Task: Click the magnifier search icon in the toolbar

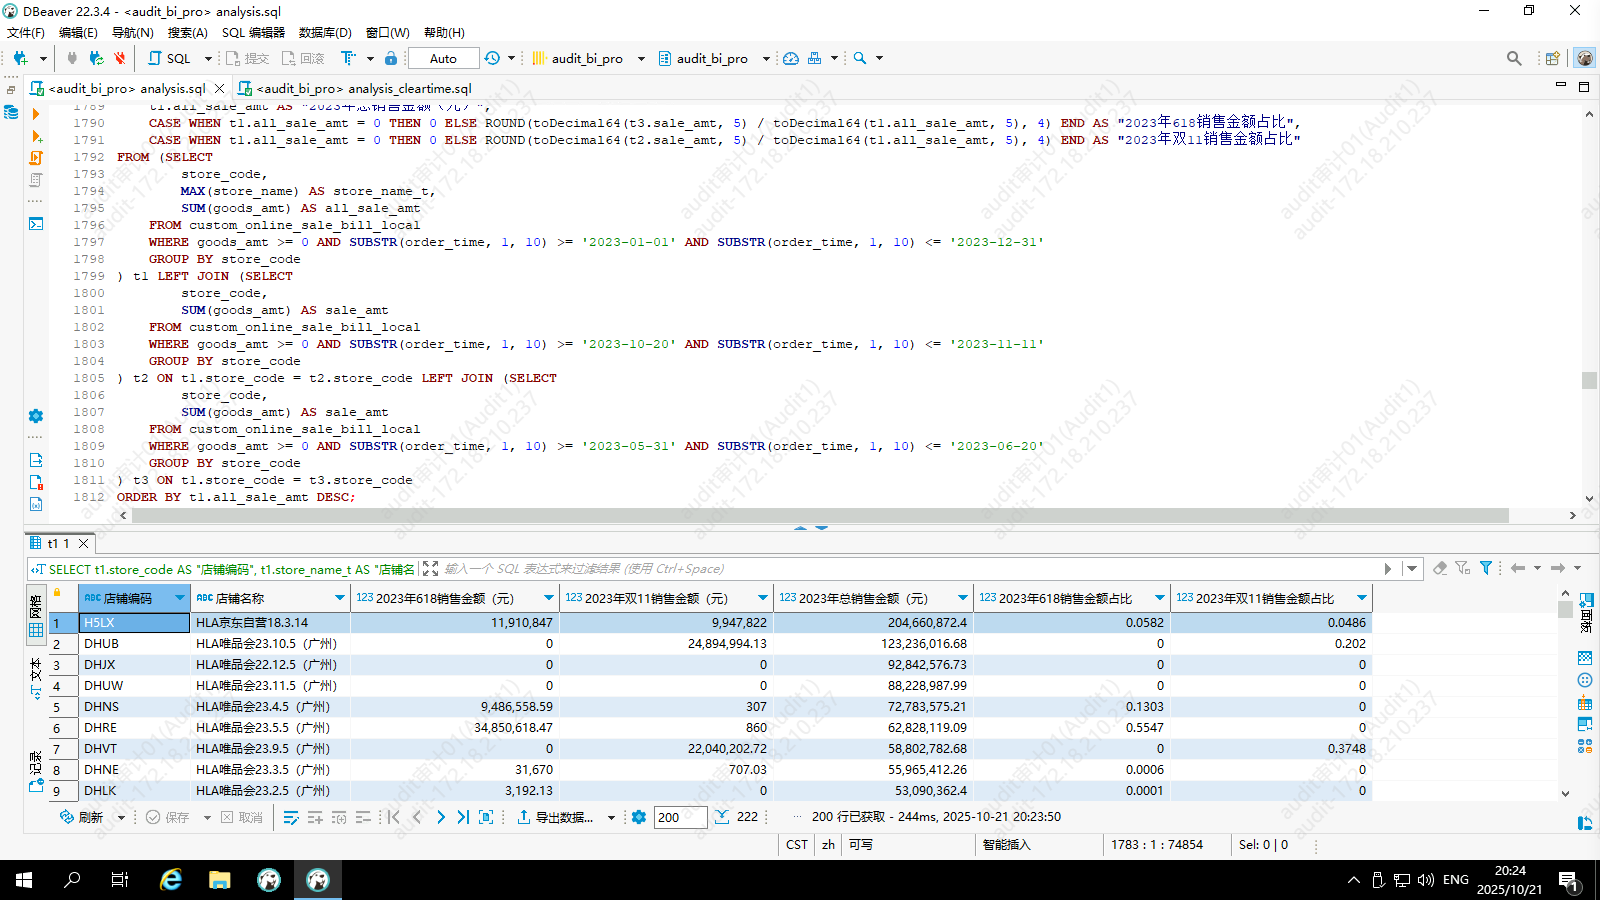Action: [x=860, y=58]
